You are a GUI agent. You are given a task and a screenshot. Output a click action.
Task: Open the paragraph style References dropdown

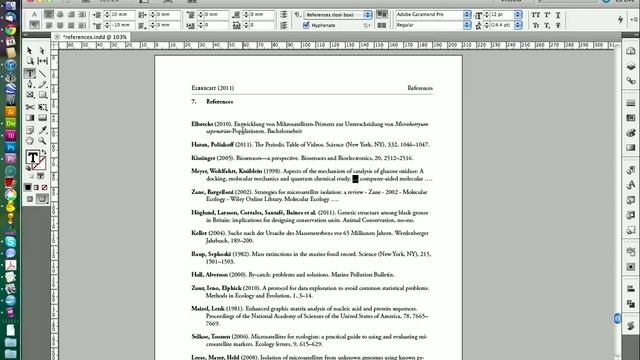(368, 15)
